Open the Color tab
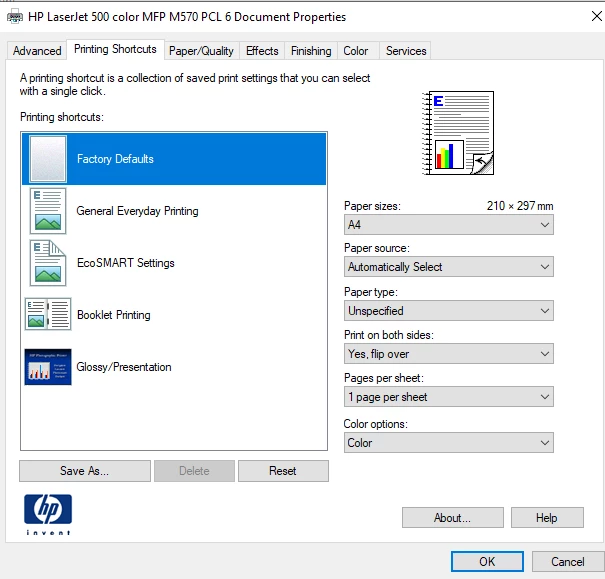Viewport: 605px width, 579px height. tap(356, 51)
